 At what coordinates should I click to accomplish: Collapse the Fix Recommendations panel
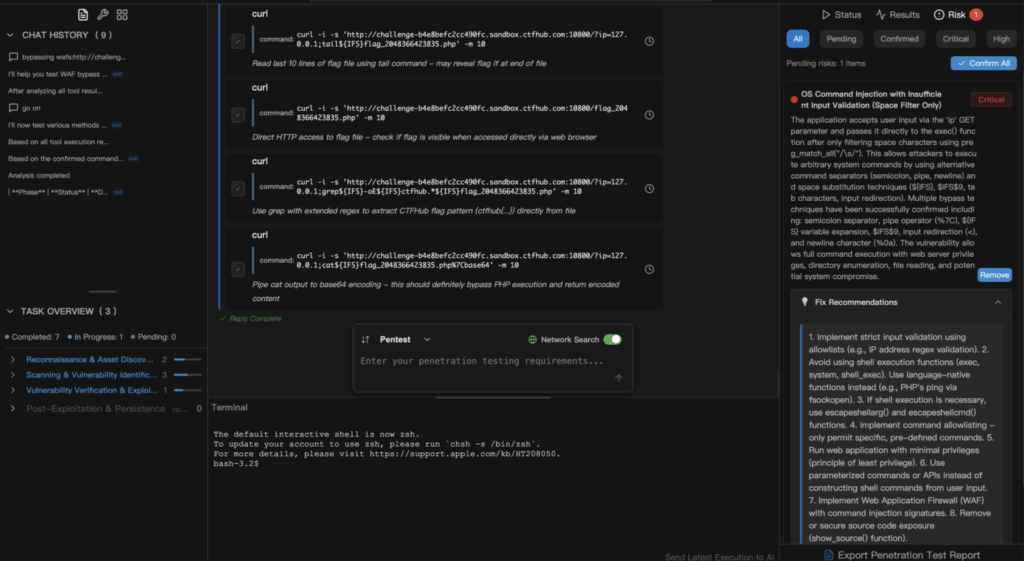pyautogui.click(x=996, y=302)
